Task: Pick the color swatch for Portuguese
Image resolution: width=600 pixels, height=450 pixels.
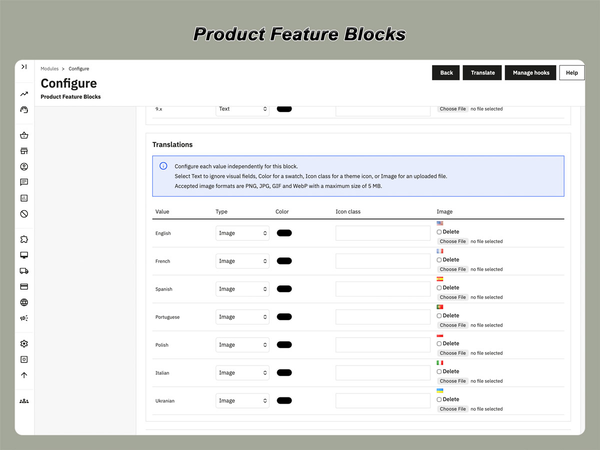Action: (x=284, y=317)
